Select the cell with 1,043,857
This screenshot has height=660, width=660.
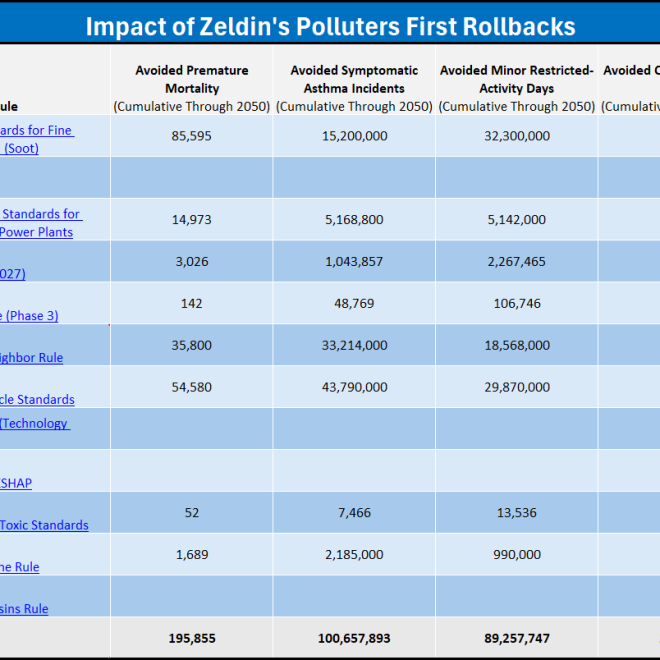pyautogui.click(x=354, y=261)
